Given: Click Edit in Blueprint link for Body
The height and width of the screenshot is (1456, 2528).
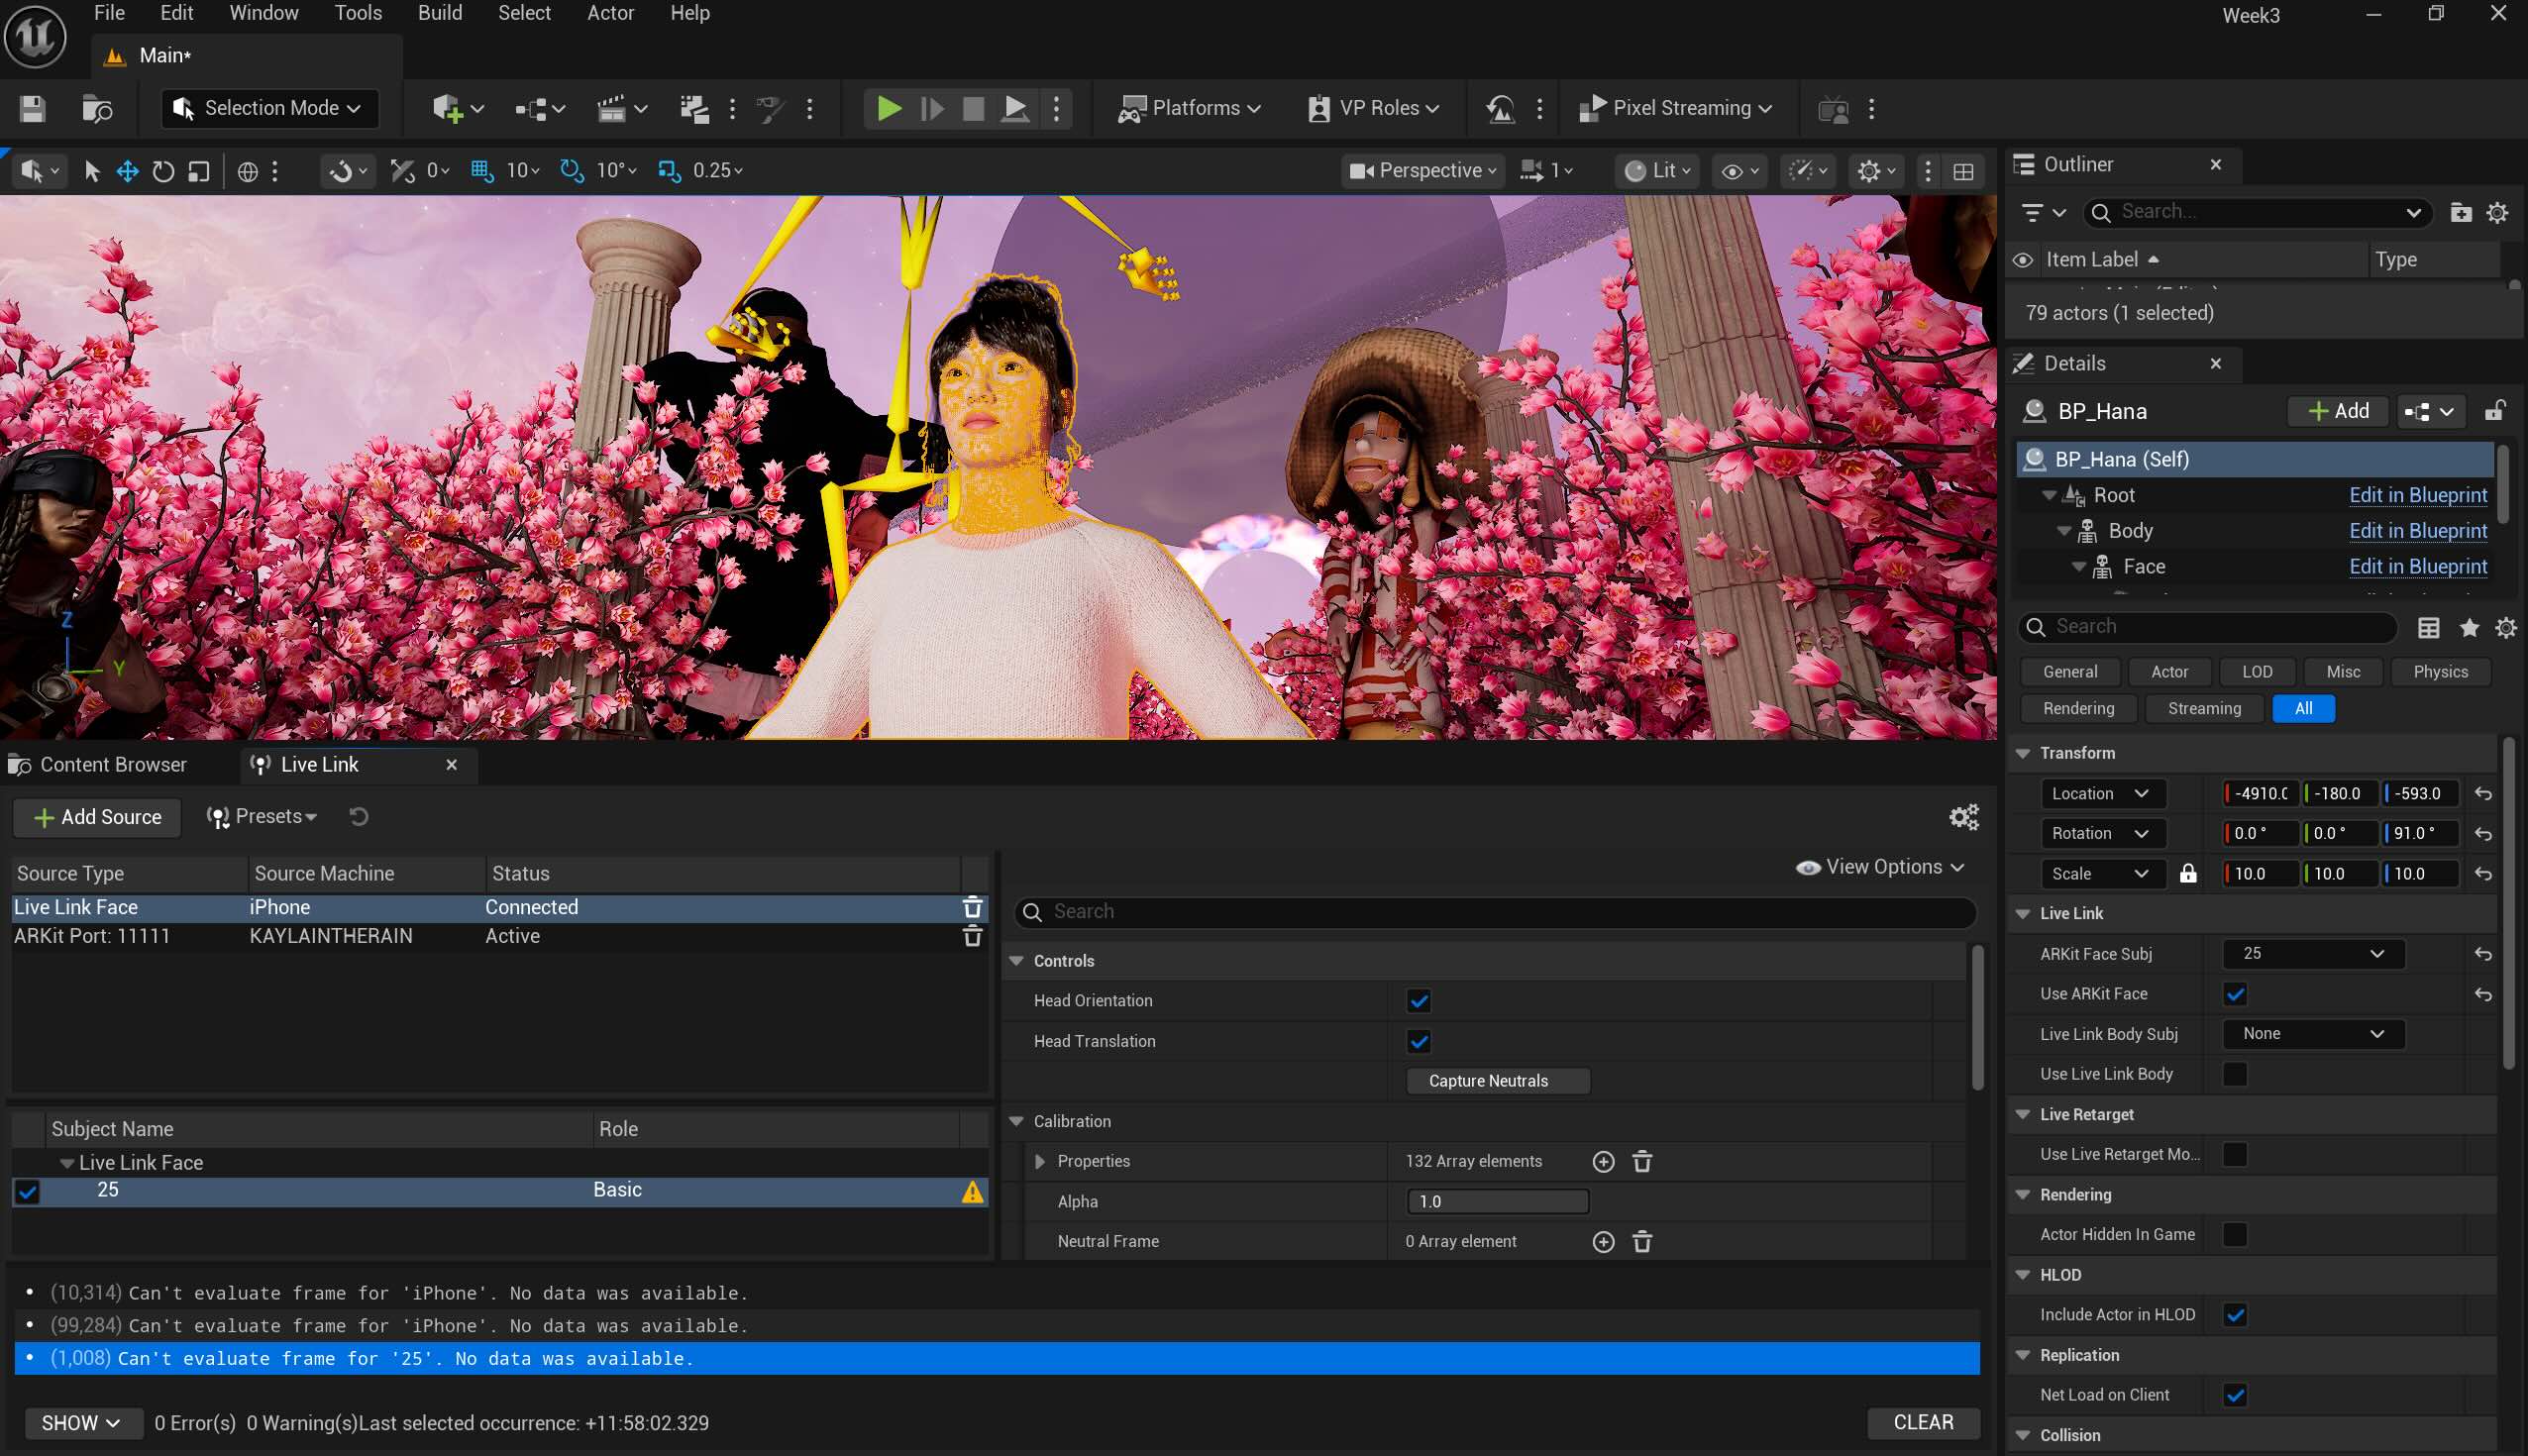Looking at the screenshot, I should tap(2417, 531).
